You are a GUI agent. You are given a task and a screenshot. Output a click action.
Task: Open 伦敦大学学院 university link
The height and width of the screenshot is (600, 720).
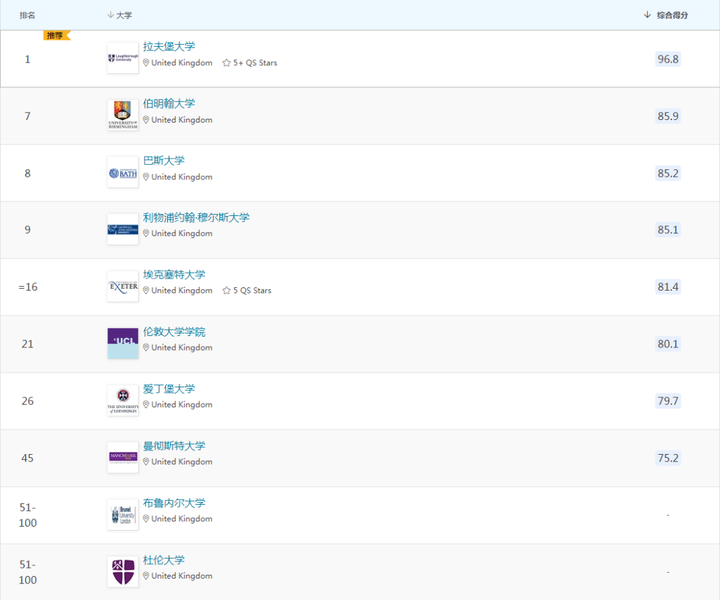click(x=174, y=331)
